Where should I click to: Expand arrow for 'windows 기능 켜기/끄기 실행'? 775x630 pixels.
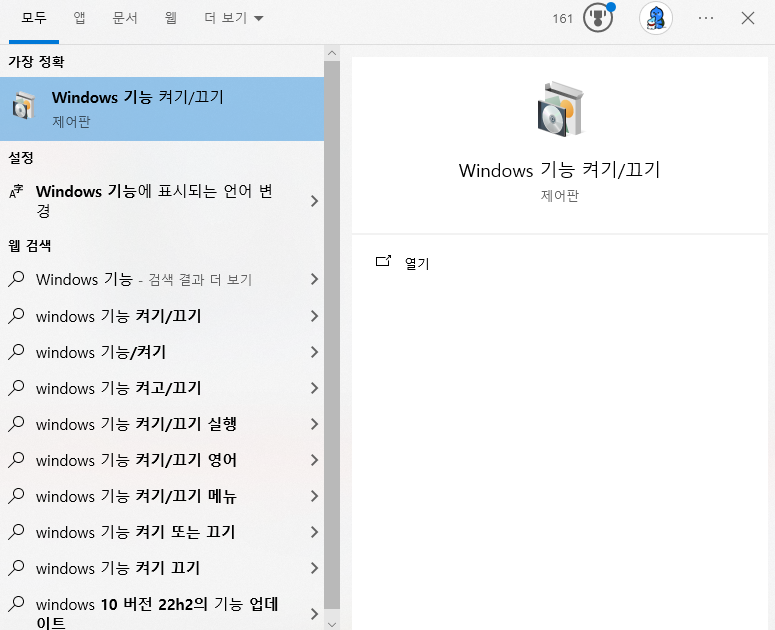point(314,424)
